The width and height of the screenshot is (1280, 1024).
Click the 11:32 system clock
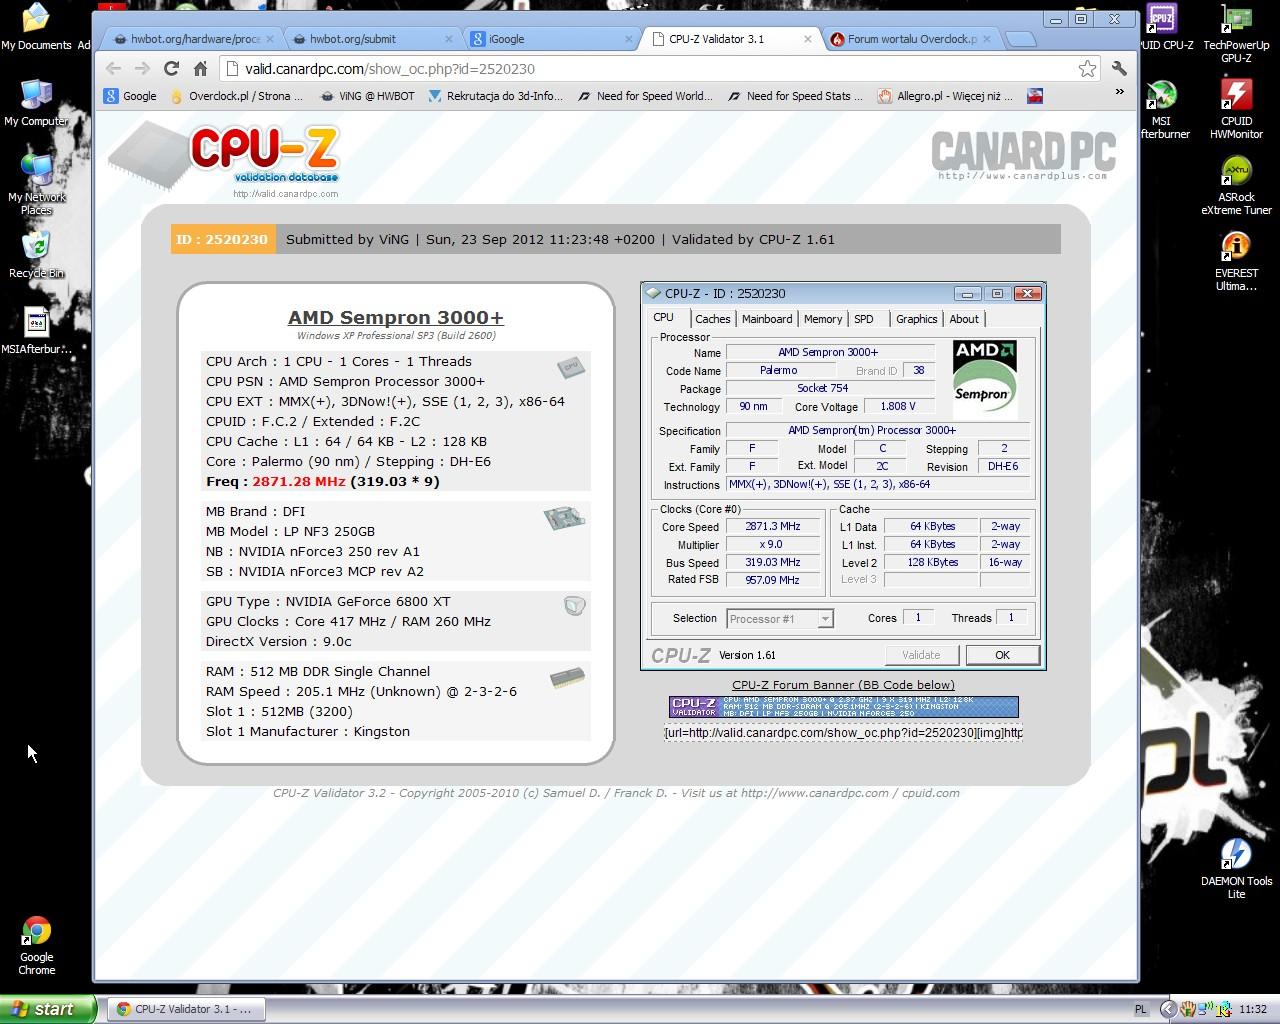(x=1253, y=1009)
